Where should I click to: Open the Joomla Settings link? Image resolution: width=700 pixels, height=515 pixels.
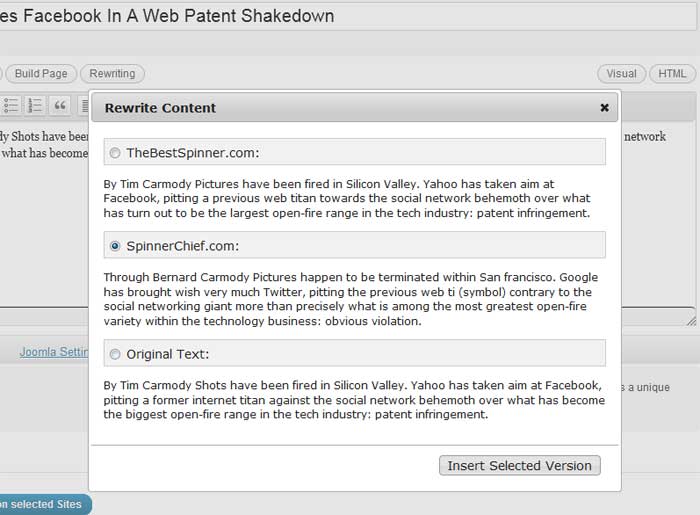(54, 352)
